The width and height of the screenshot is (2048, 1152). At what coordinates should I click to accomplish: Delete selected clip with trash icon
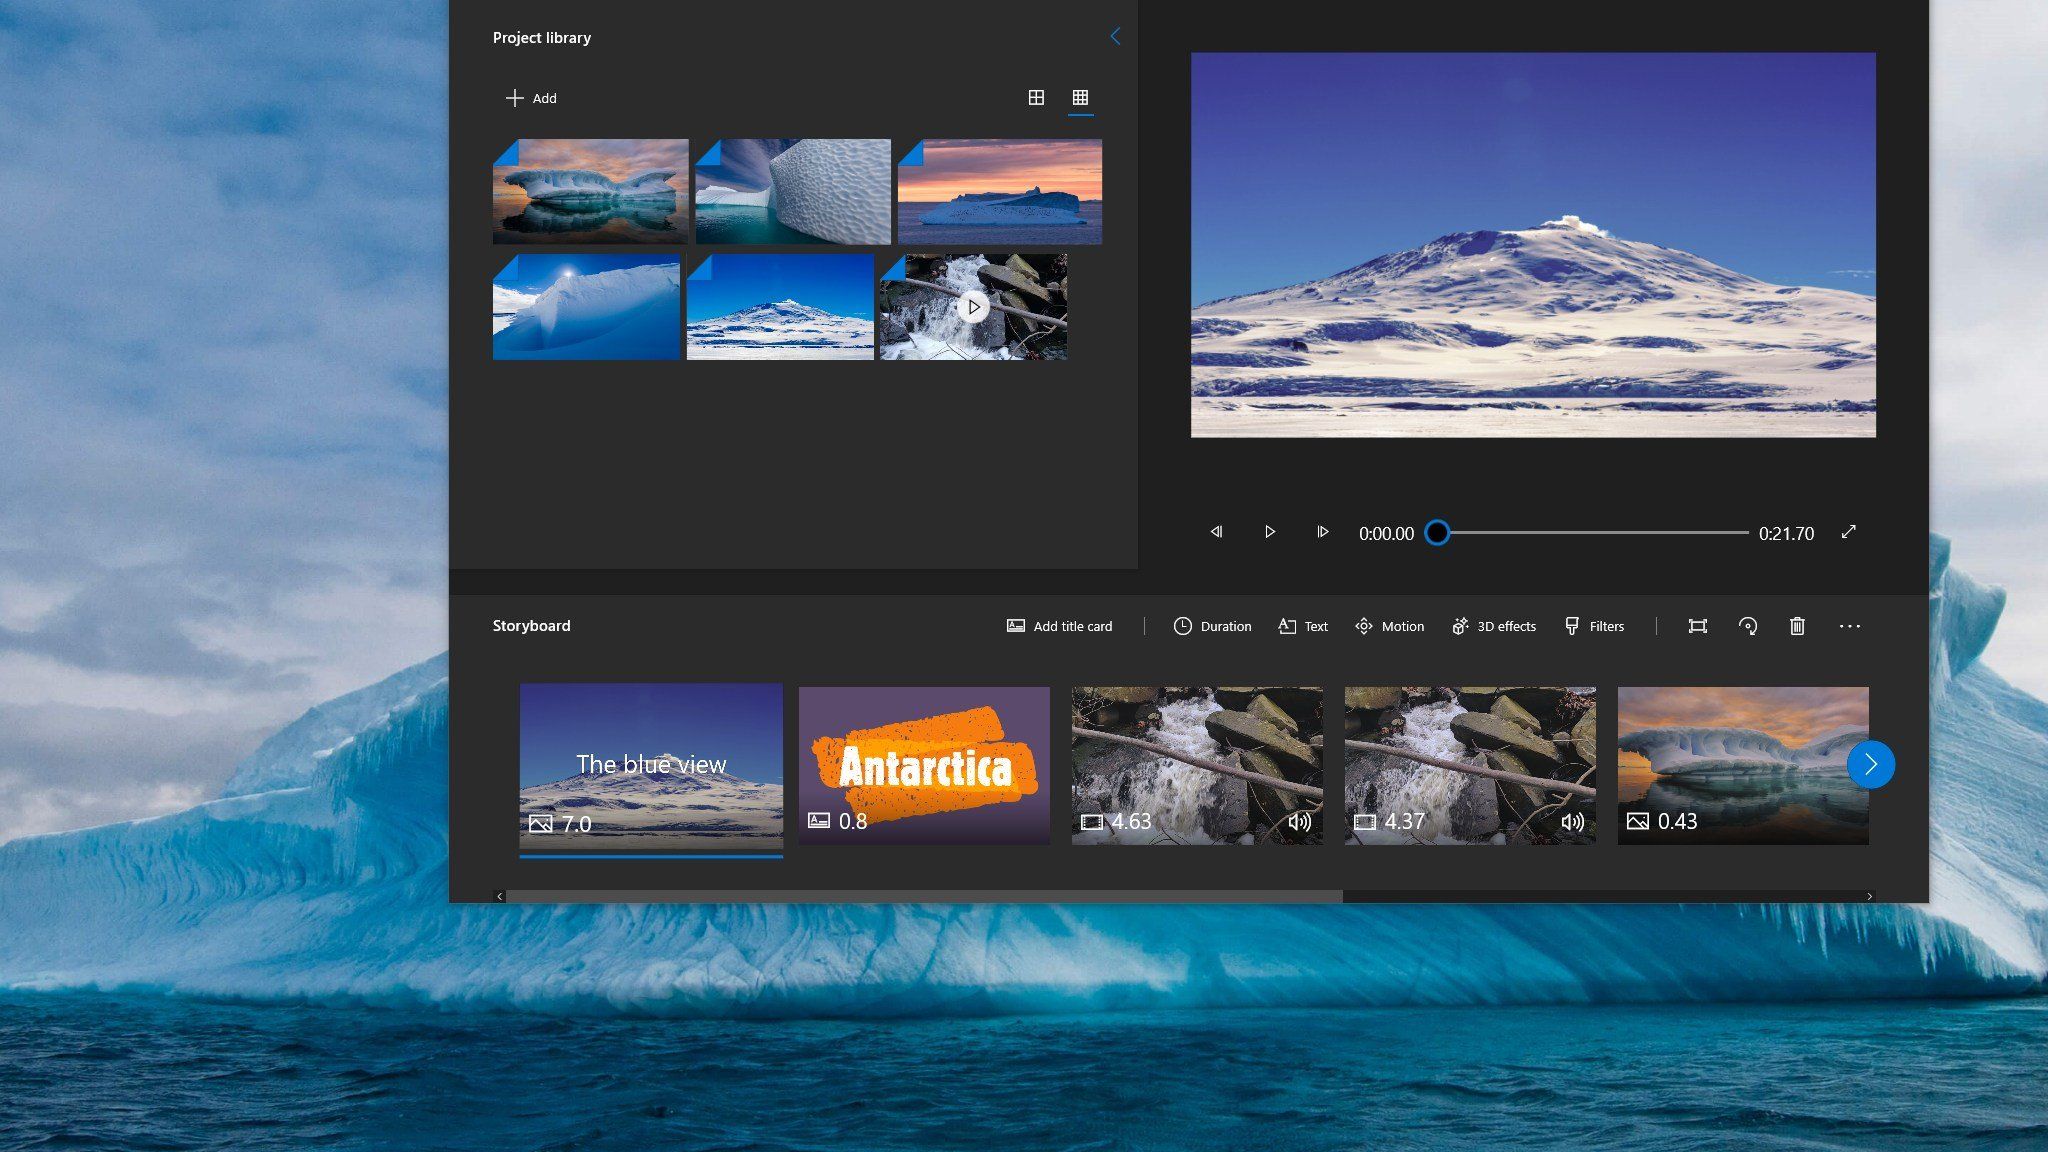click(1797, 626)
